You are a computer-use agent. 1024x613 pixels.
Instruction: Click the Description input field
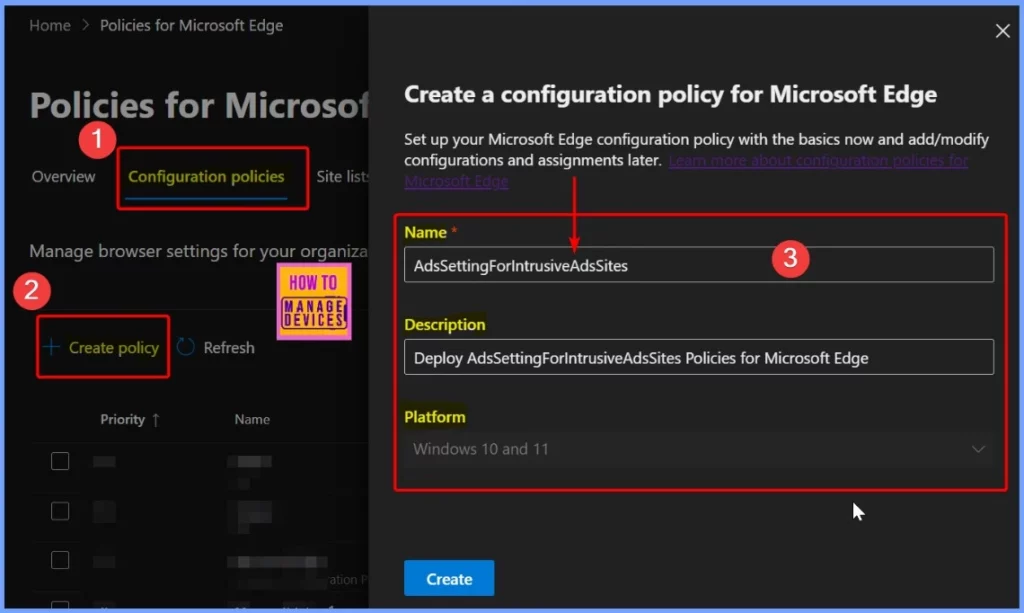699,357
